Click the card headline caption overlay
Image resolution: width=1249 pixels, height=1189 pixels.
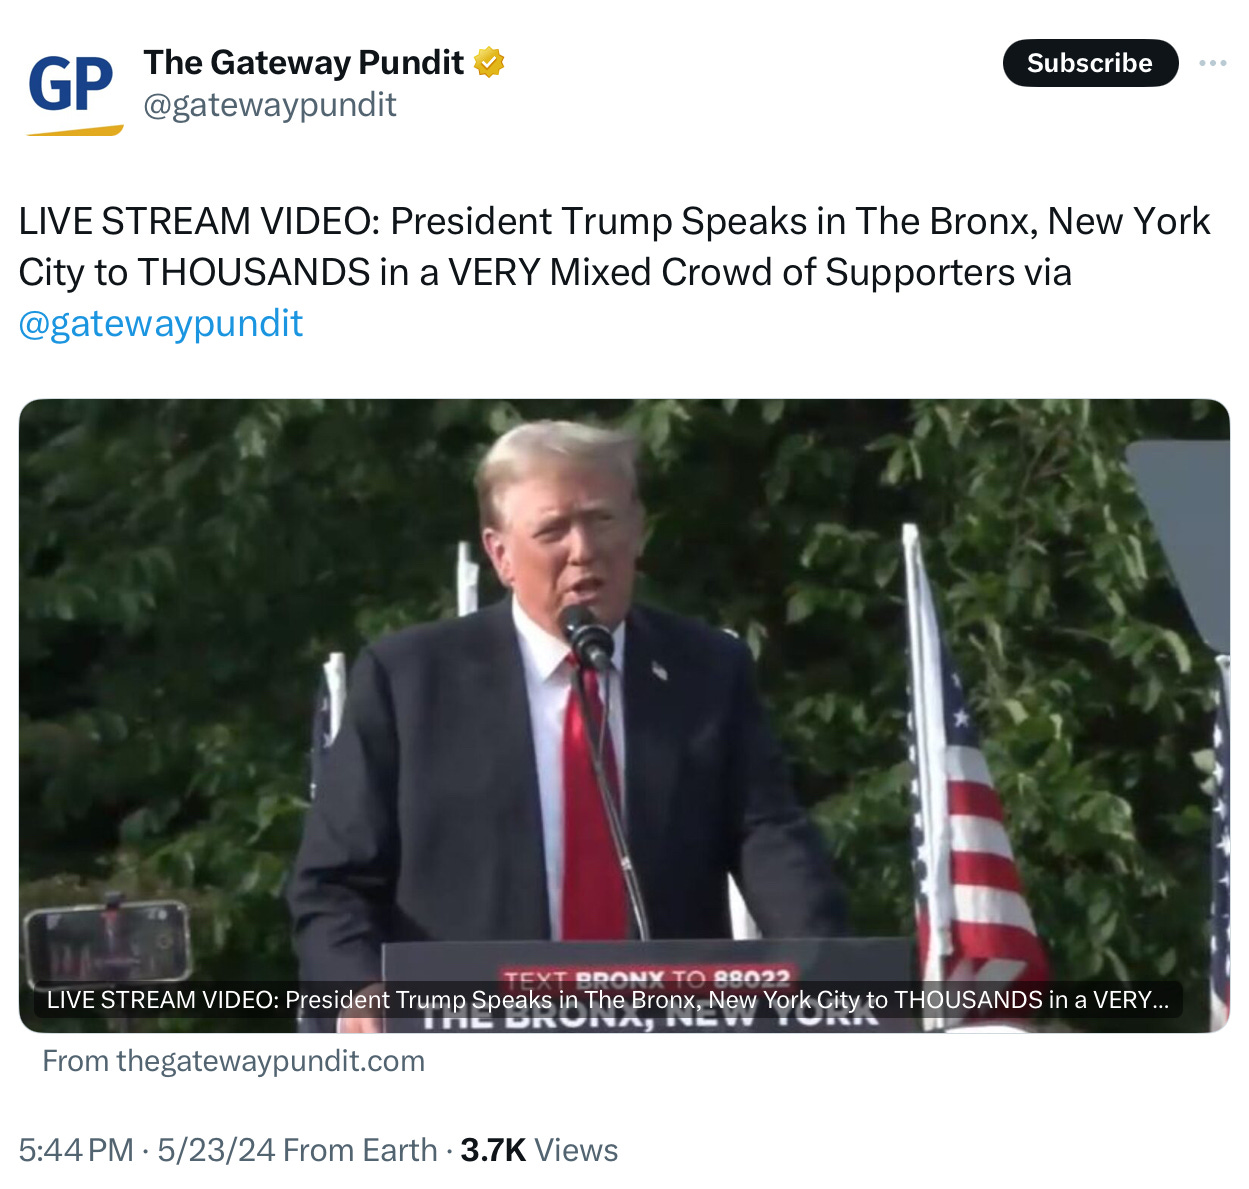[608, 1000]
